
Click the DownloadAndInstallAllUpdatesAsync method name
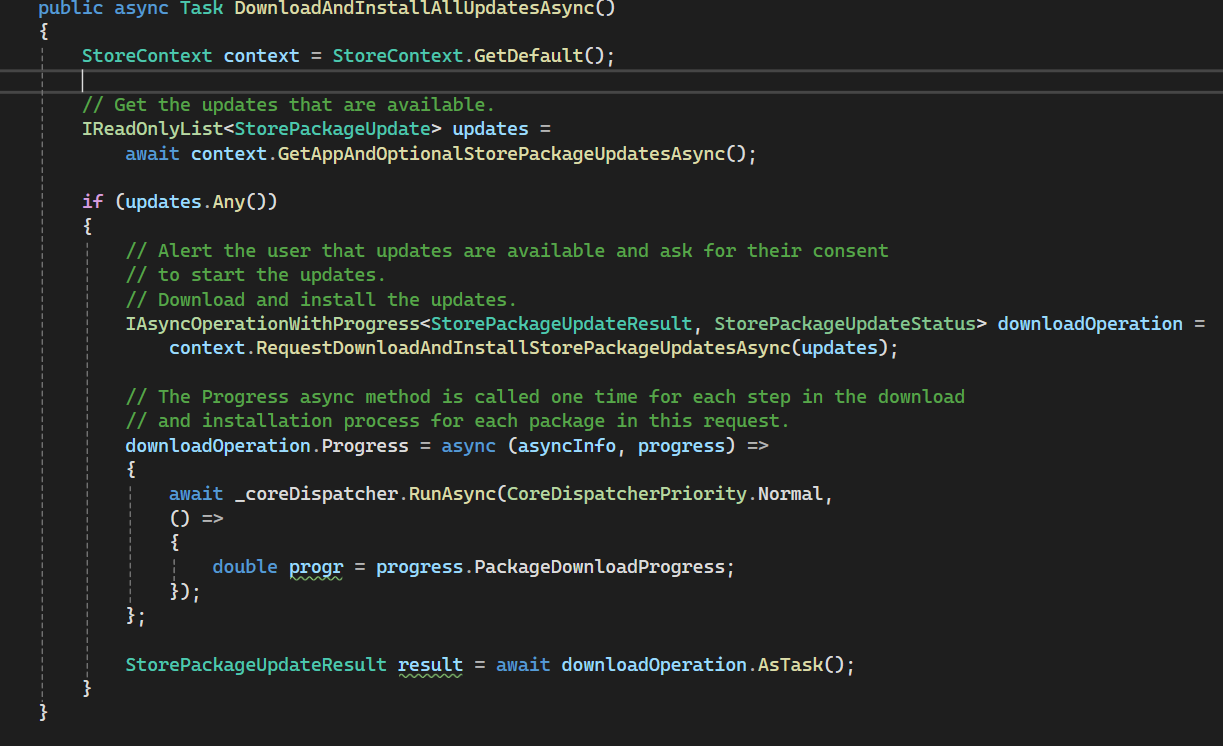(x=414, y=9)
